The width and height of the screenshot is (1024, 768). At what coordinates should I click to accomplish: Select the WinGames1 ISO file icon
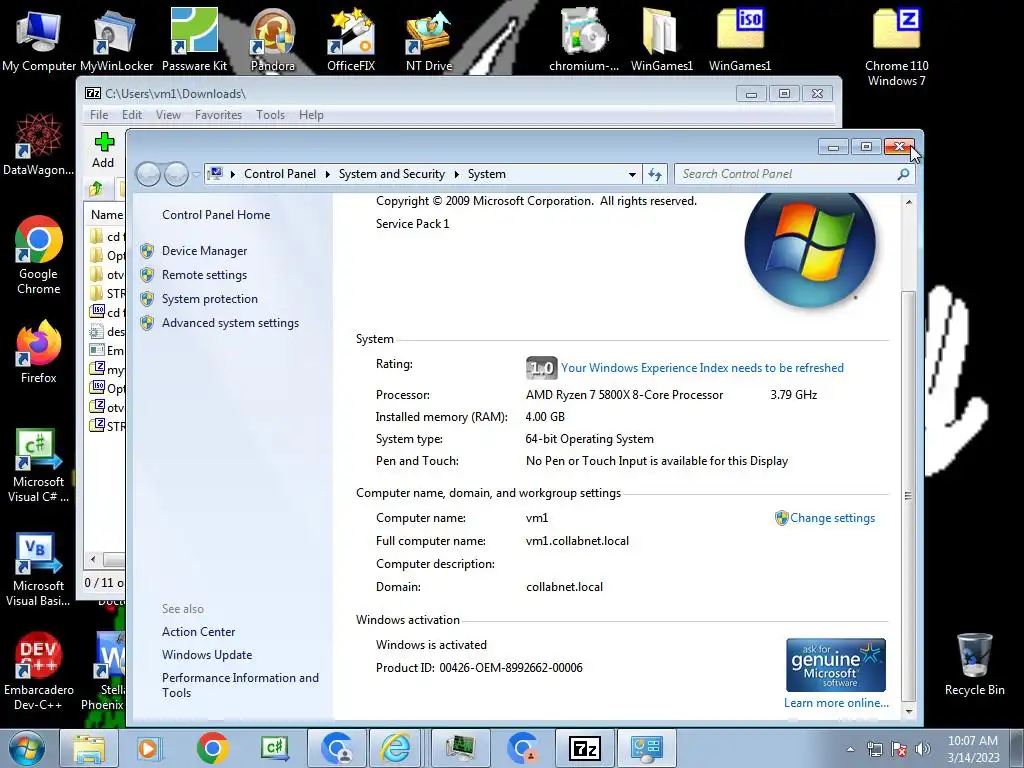pyautogui.click(x=740, y=40)
